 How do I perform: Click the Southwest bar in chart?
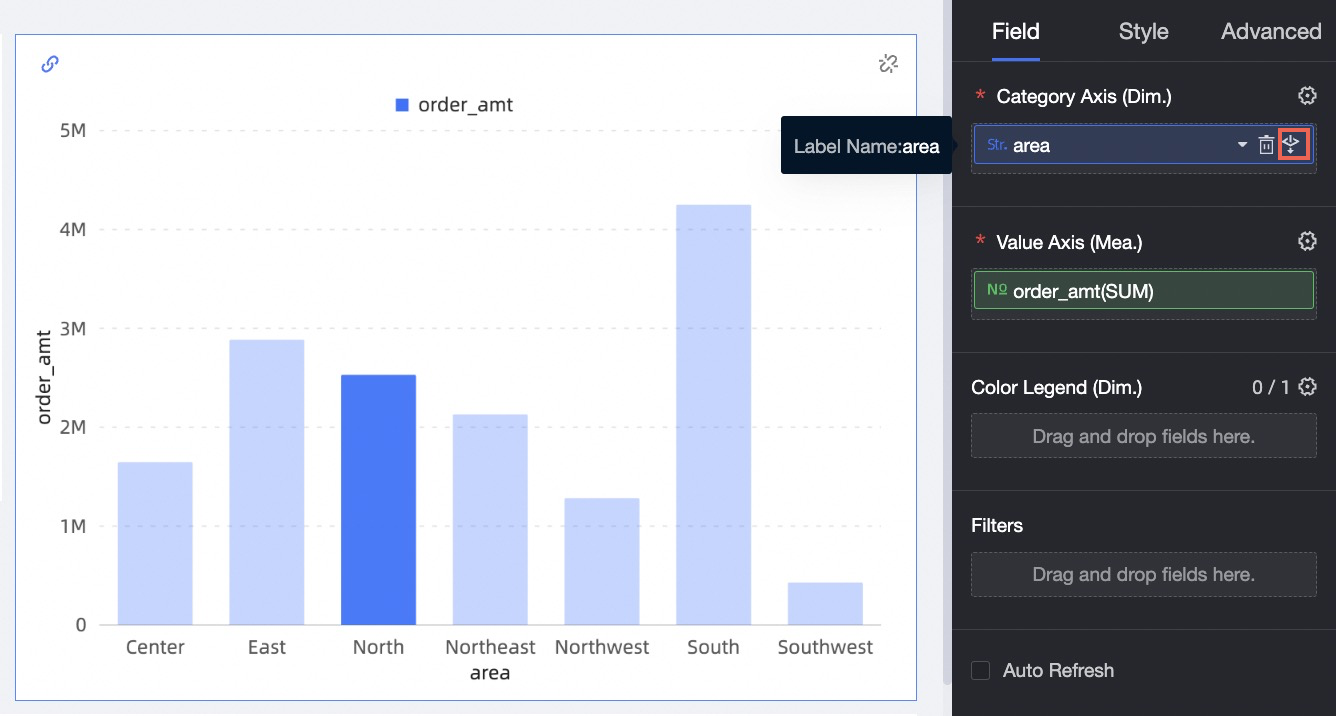tap(825, 604)
